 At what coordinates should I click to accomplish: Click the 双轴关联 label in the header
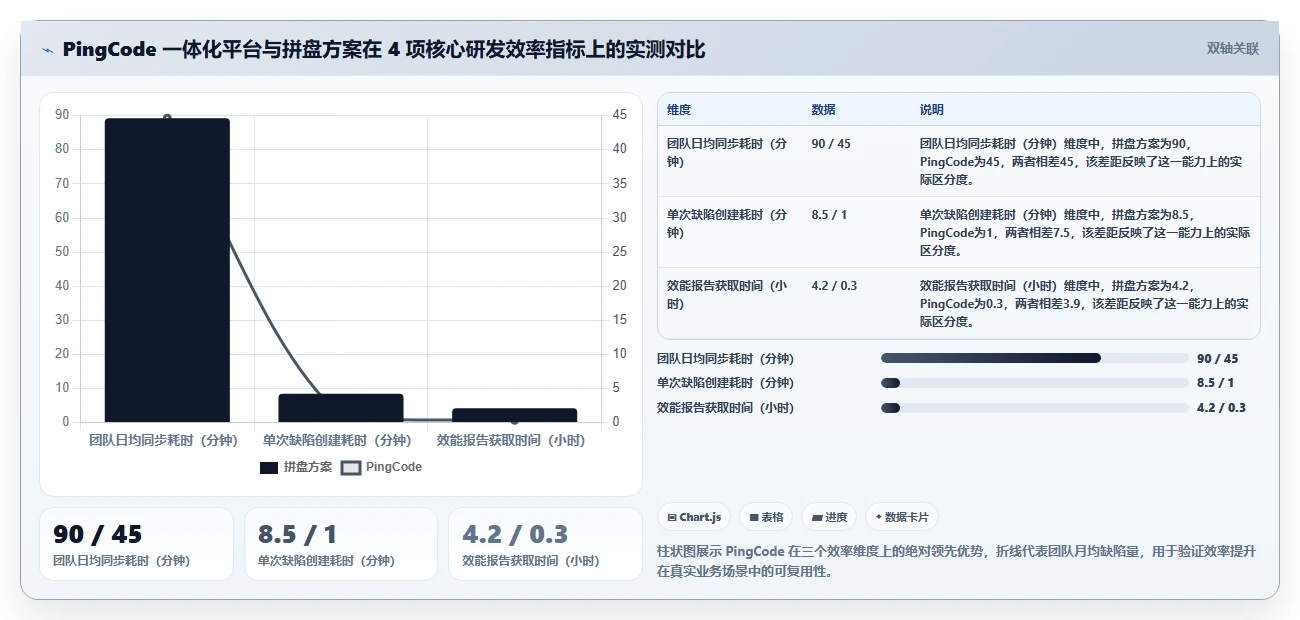(x=1232, y=49)
